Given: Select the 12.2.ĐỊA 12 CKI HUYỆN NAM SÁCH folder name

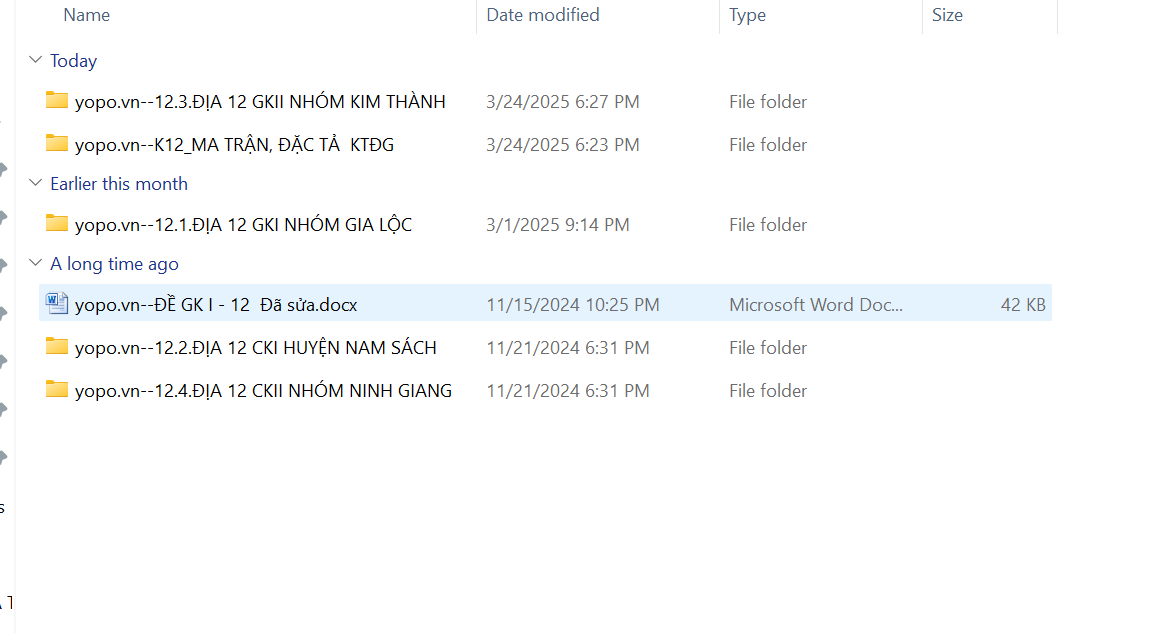Looking at the screenshot, I should point(256,348).
